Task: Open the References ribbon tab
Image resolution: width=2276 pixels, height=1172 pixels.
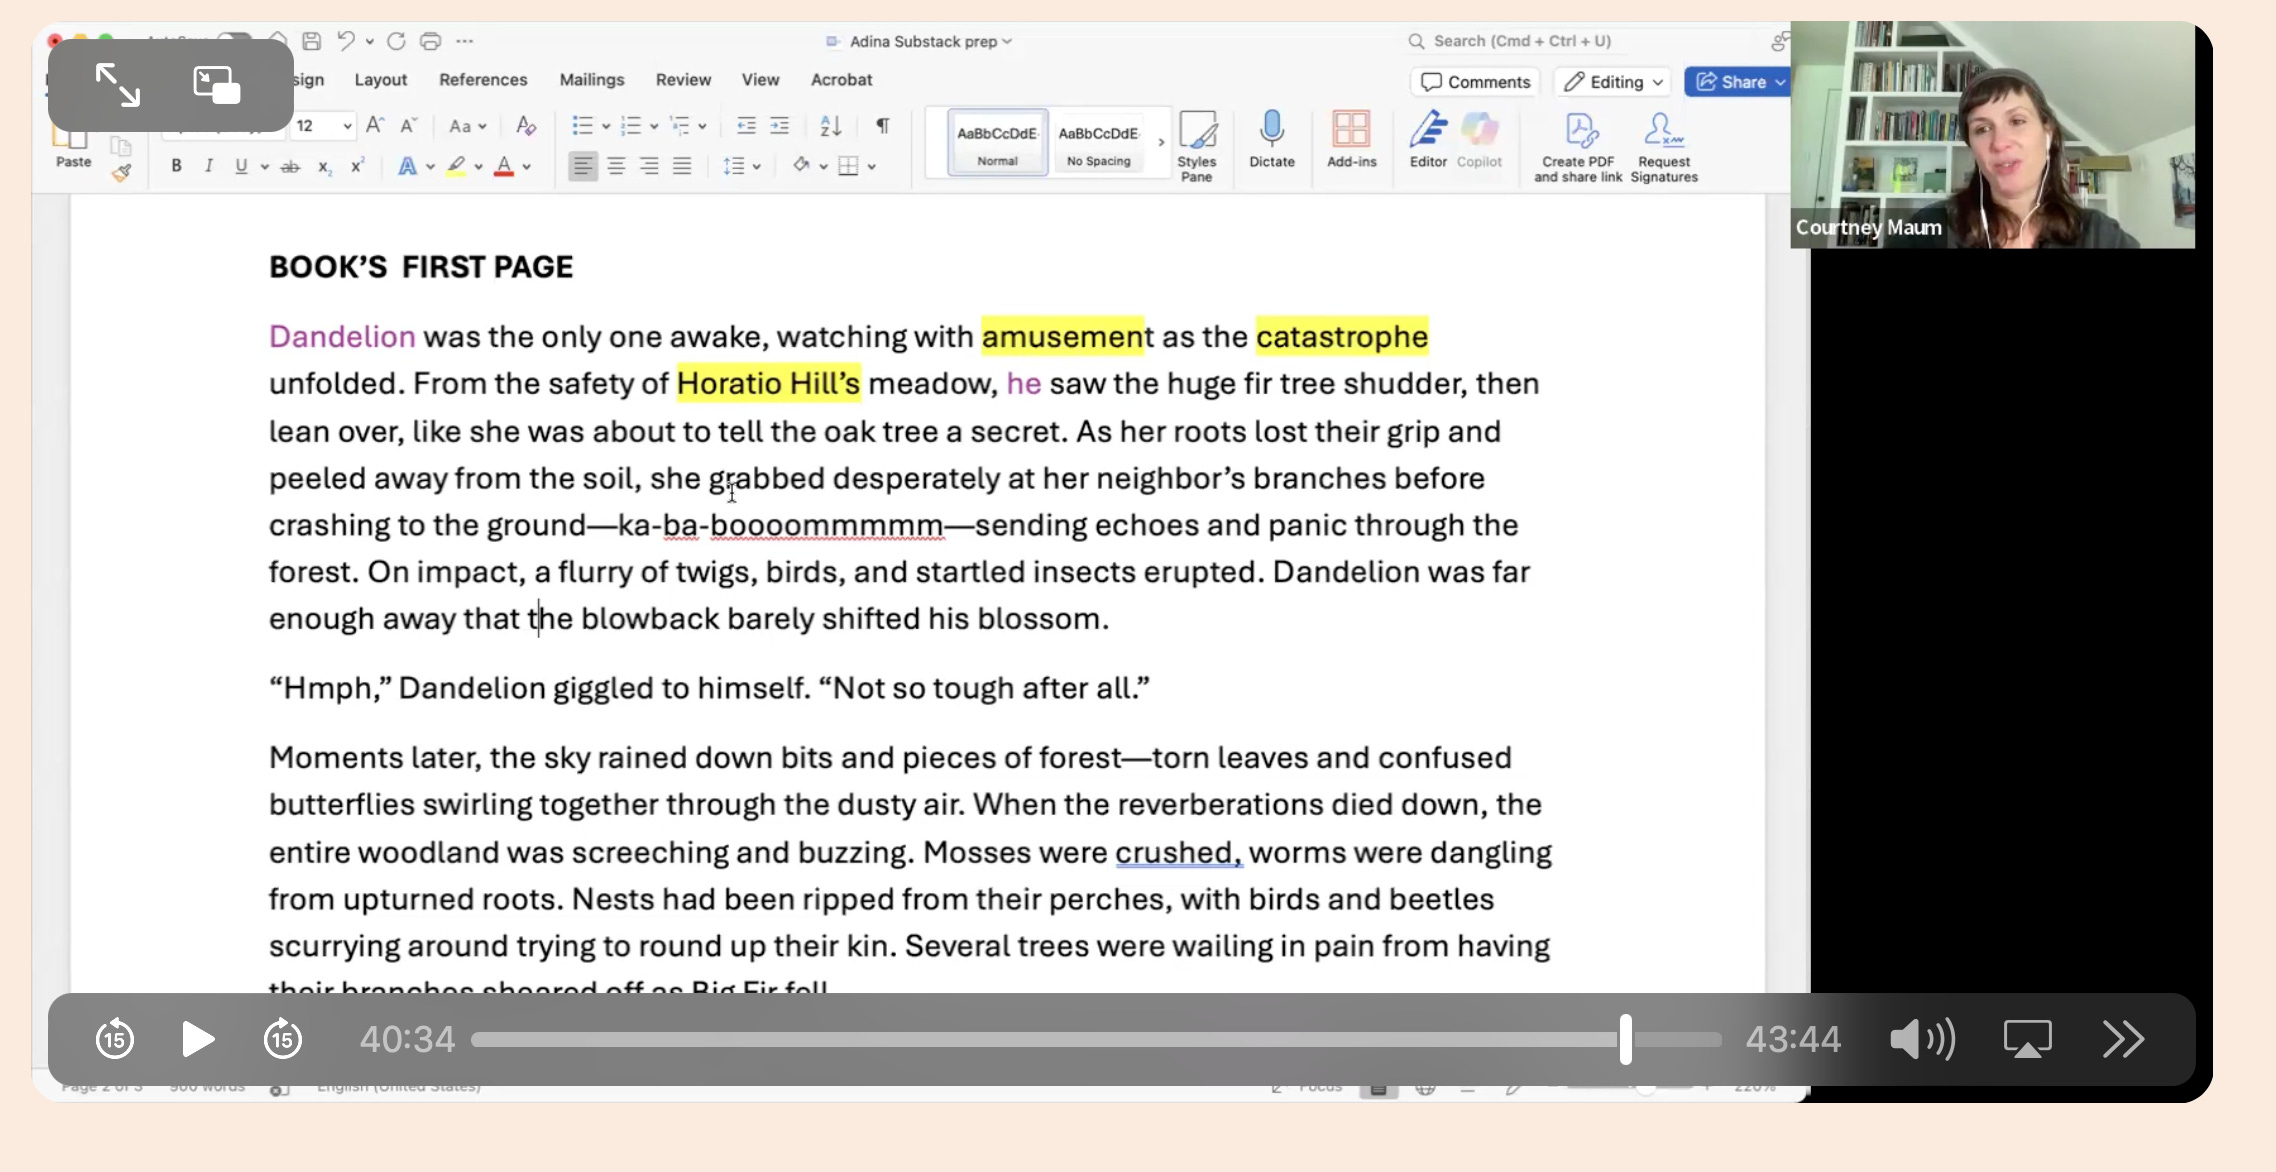Action: [x=483, y=80]
